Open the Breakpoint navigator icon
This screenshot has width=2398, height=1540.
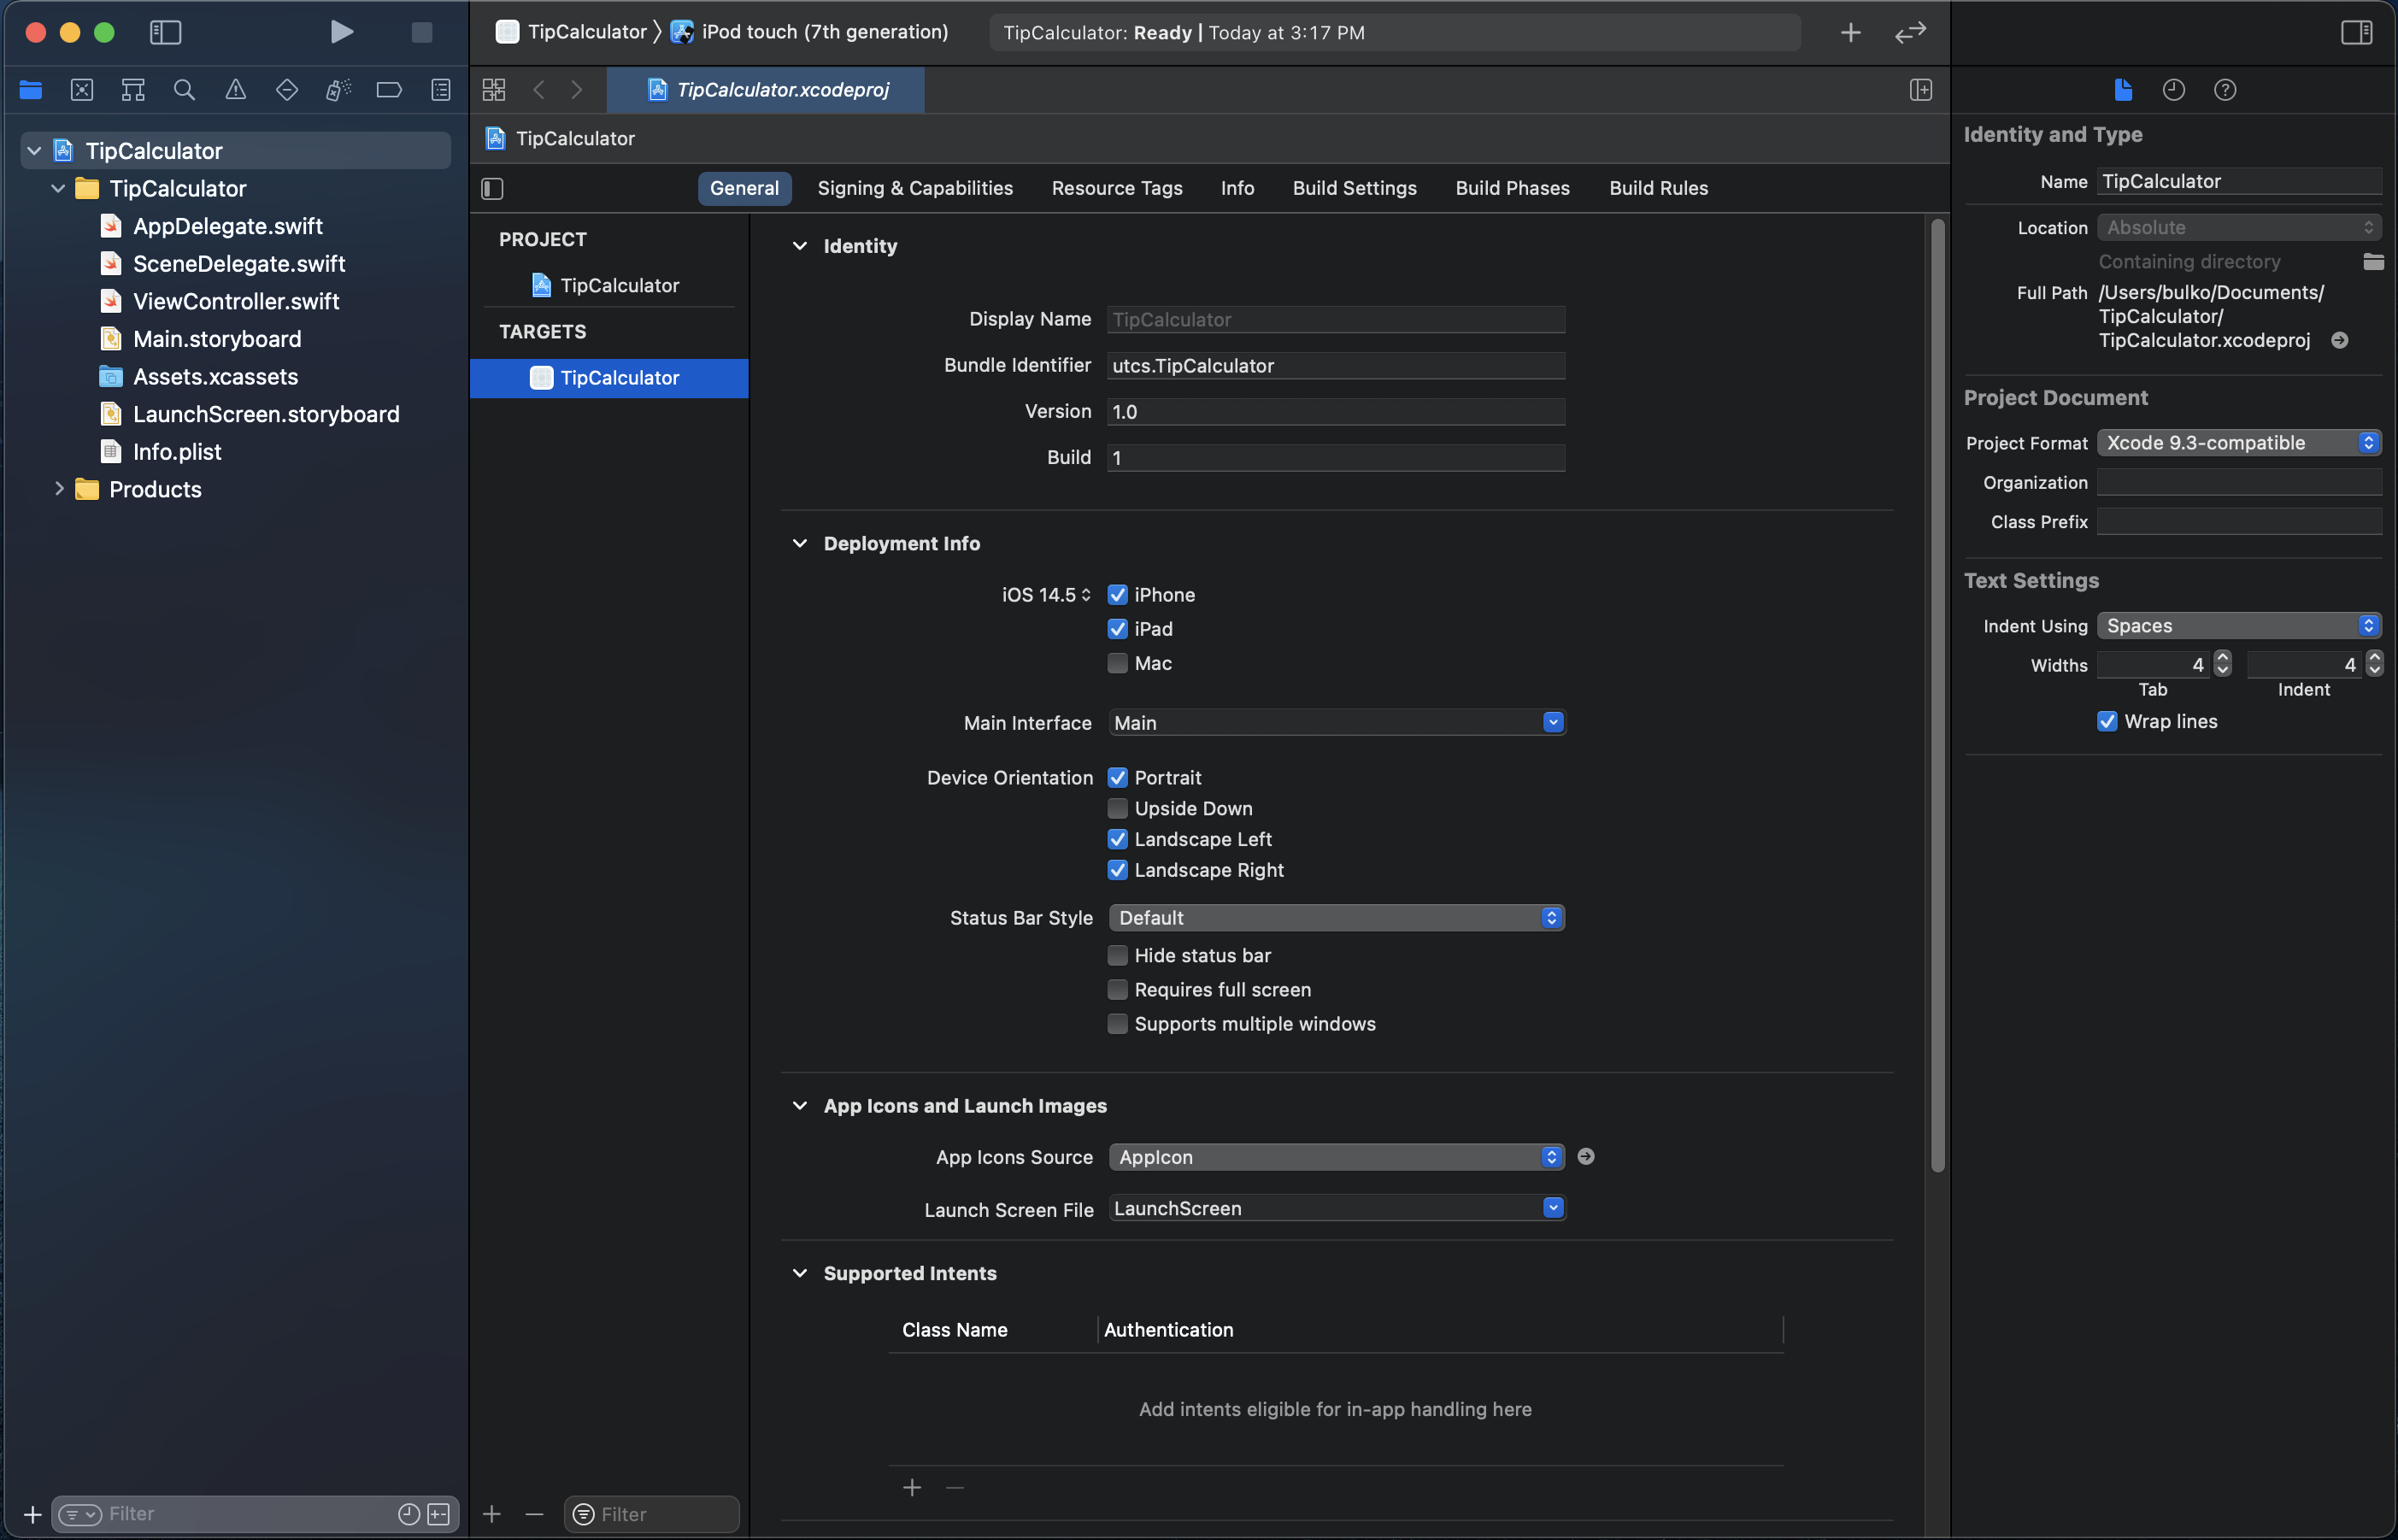point(389,90)
